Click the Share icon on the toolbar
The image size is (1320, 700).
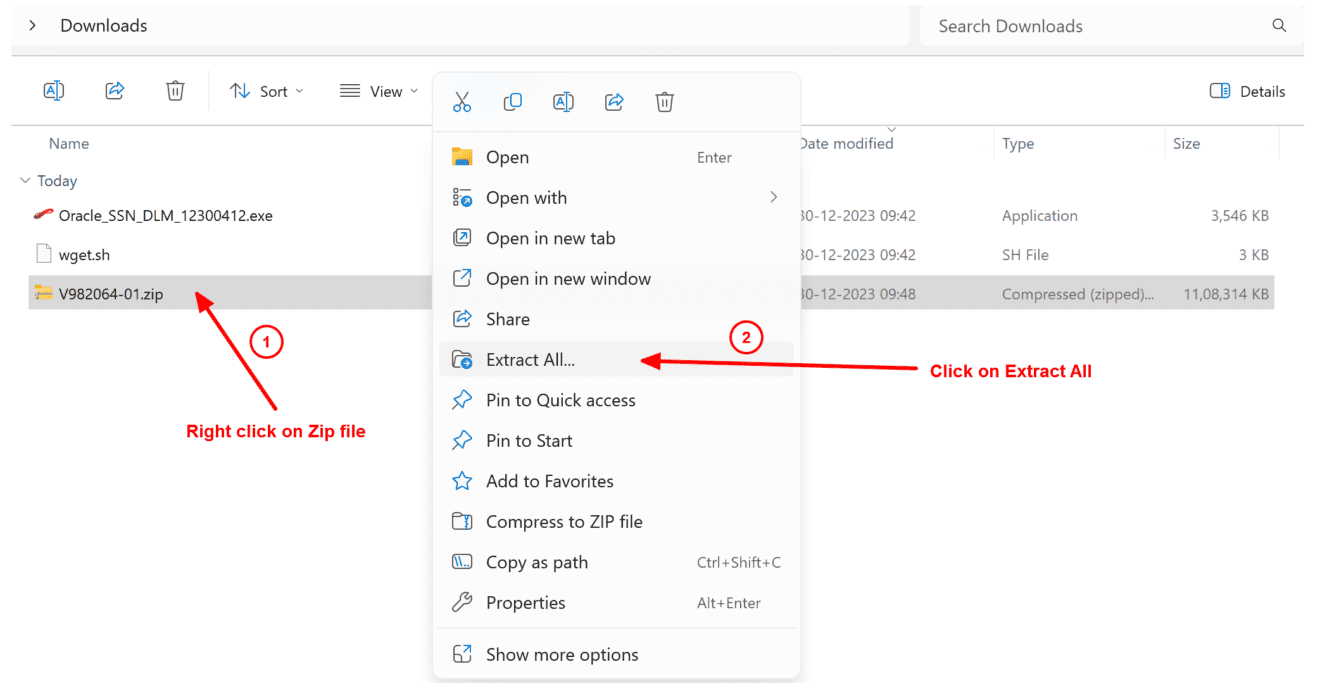[114, 90]
